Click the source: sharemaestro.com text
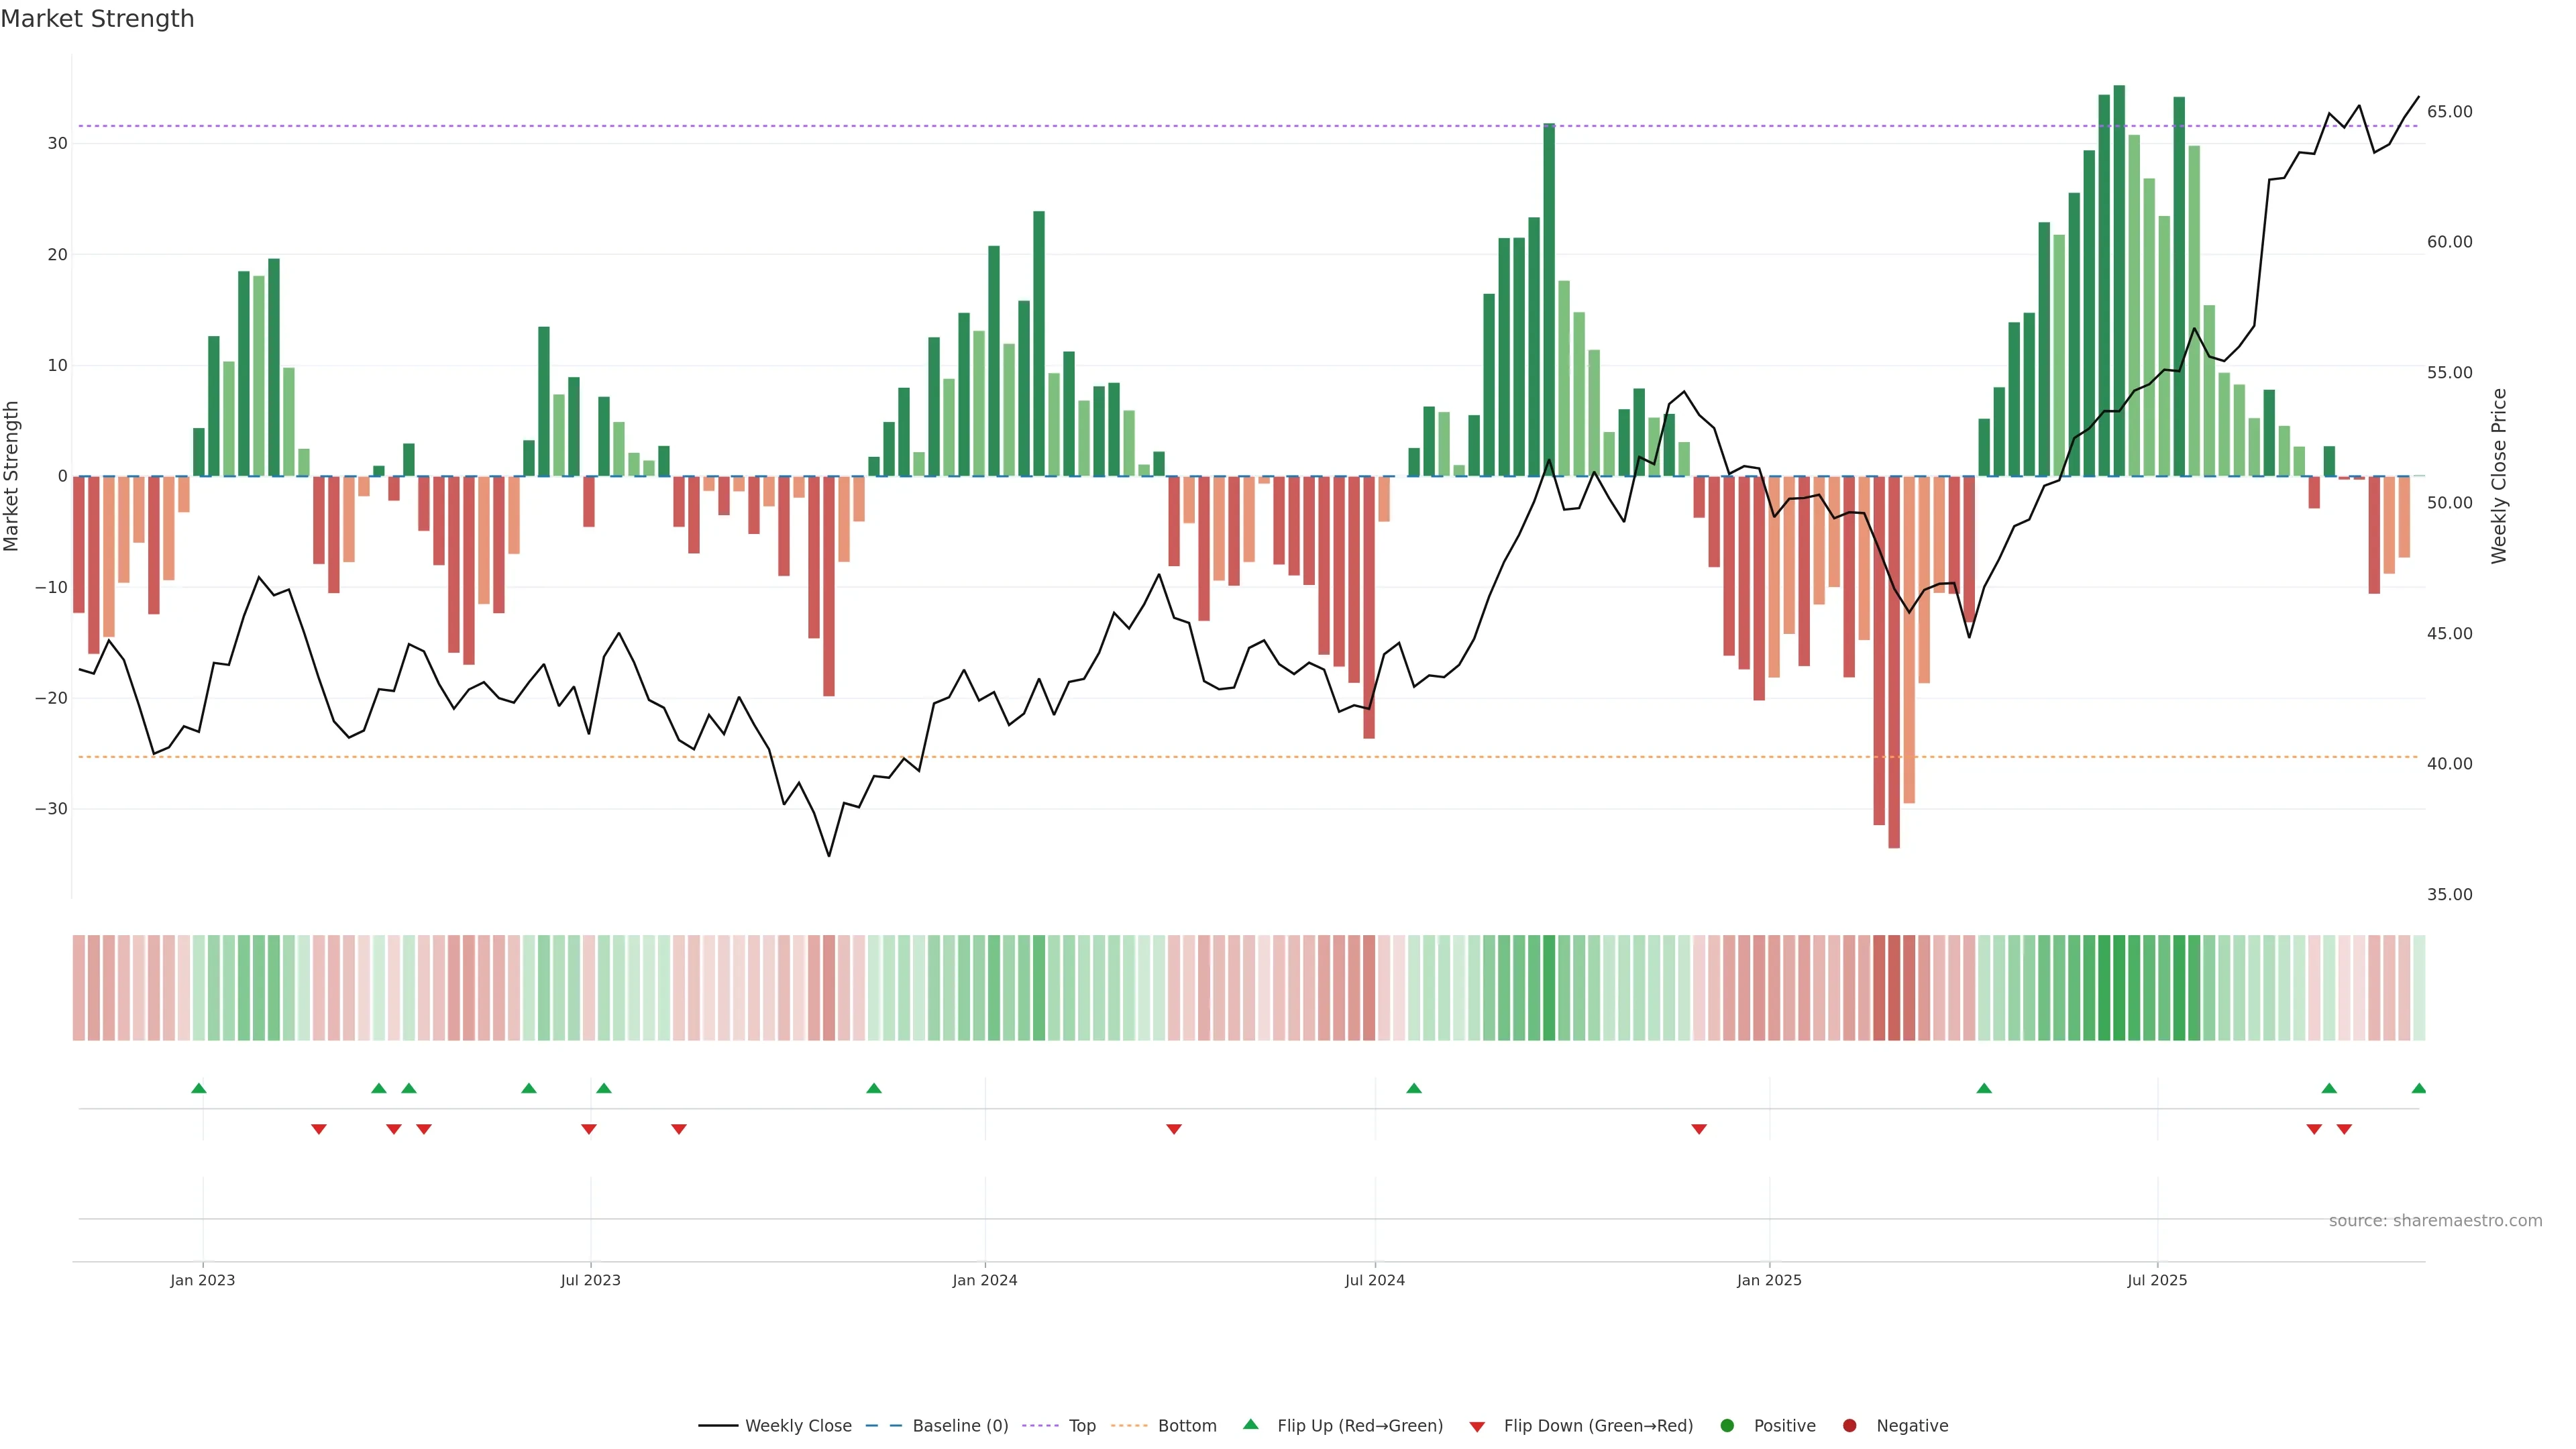The width and height of the screenshot is (2576, 1449). [2434, 1221]
